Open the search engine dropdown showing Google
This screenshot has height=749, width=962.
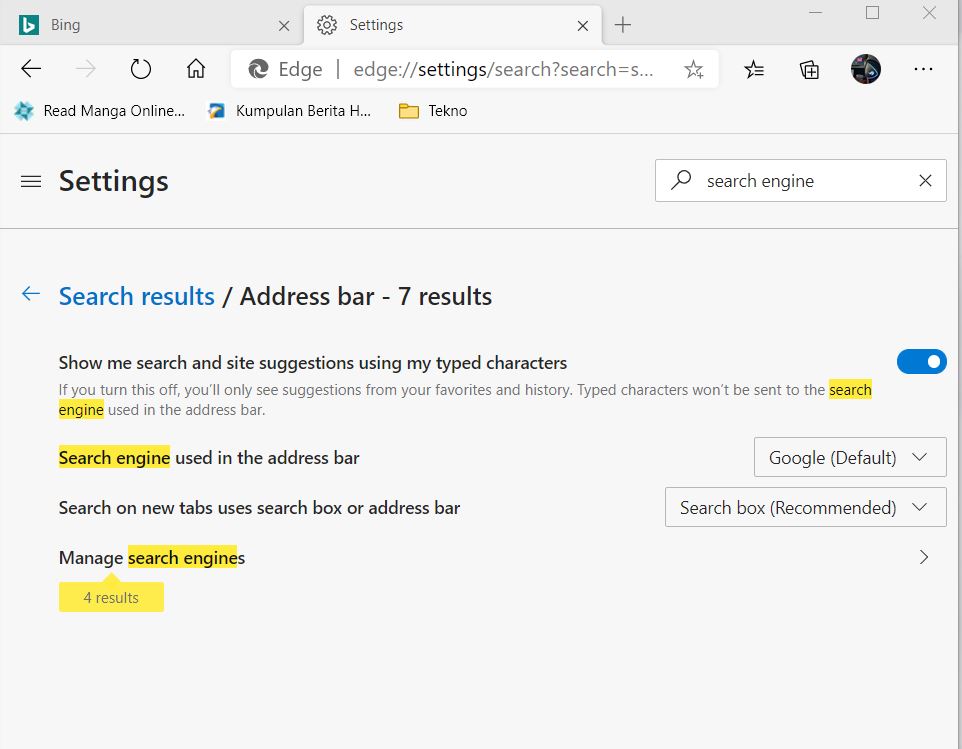click(849, 457)
